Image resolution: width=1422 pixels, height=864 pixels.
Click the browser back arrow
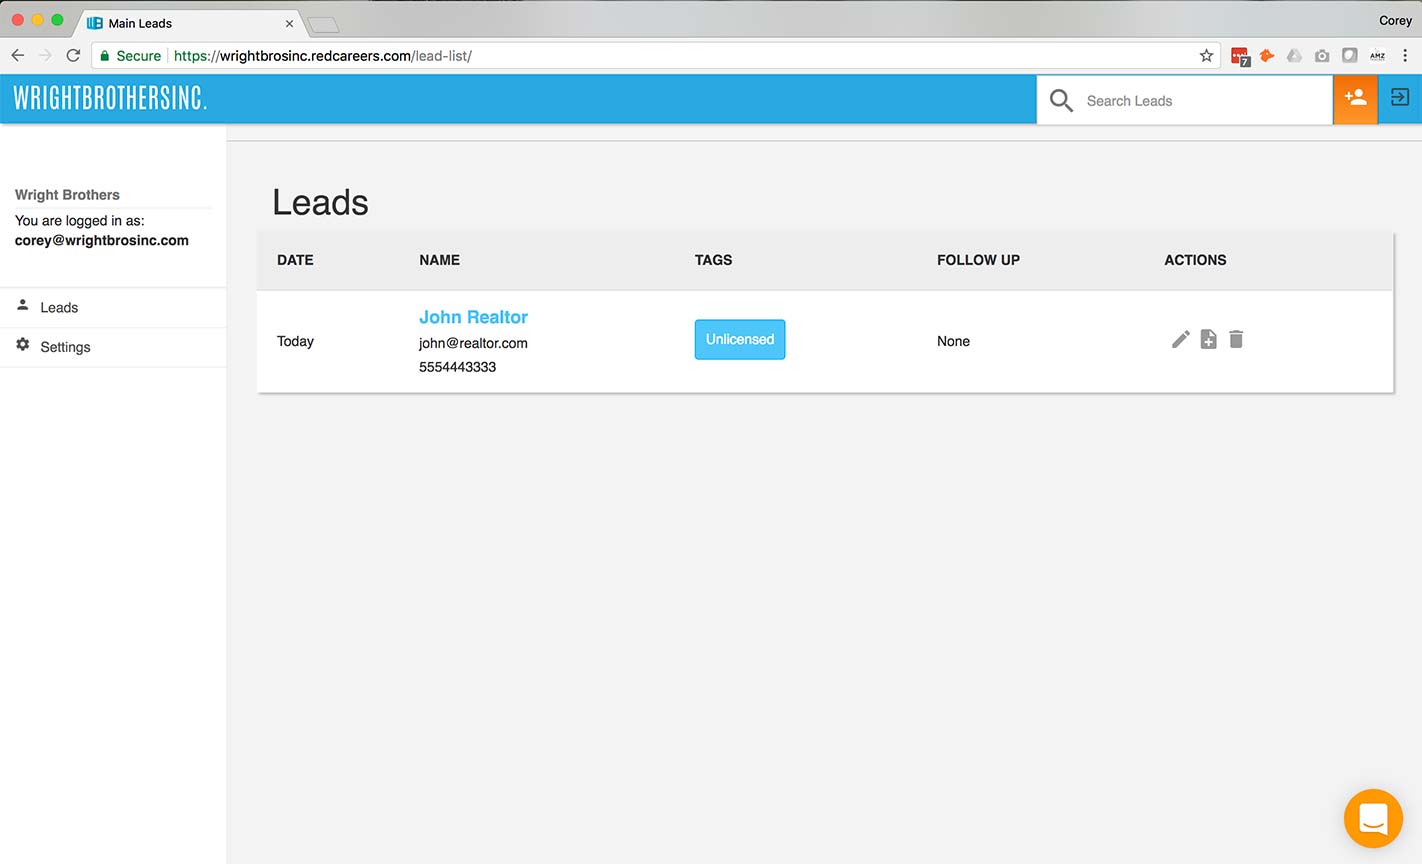(x=18, y=56)
